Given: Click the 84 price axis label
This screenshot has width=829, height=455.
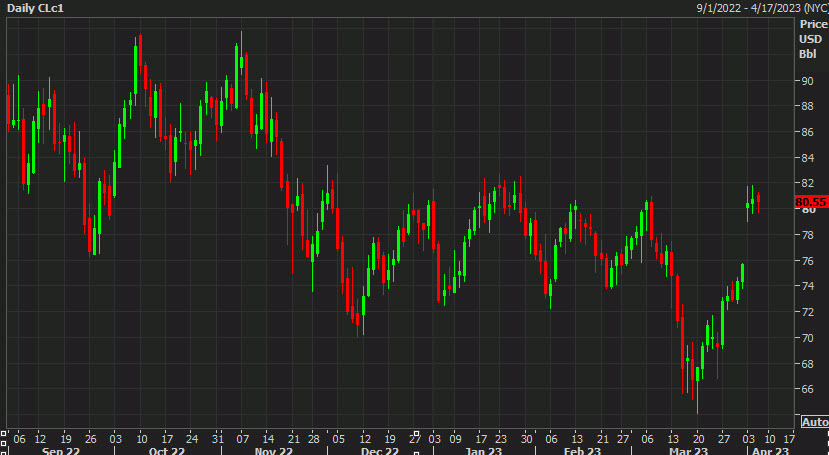Looking at the screenshot, I should point(807,158).
